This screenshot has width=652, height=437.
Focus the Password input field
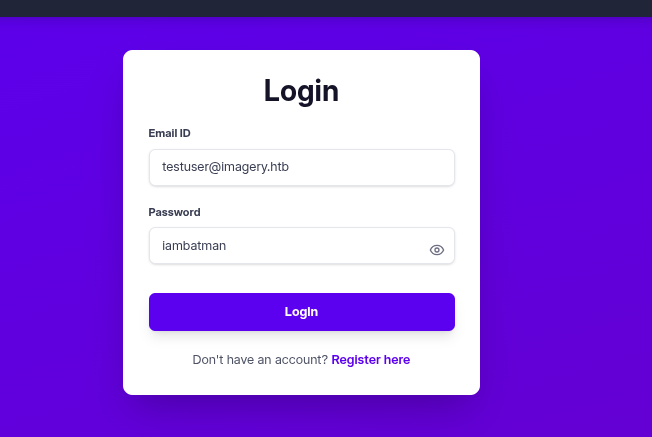(x=302, y=246)
